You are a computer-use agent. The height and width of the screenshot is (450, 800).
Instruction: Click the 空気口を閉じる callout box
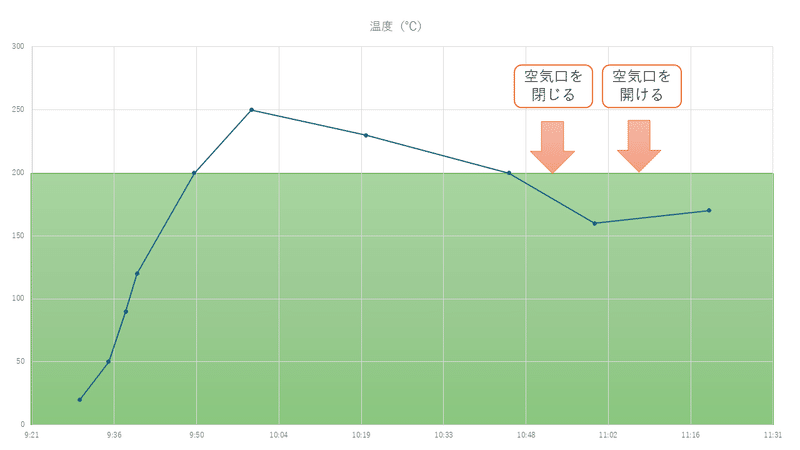coord(553,86)
